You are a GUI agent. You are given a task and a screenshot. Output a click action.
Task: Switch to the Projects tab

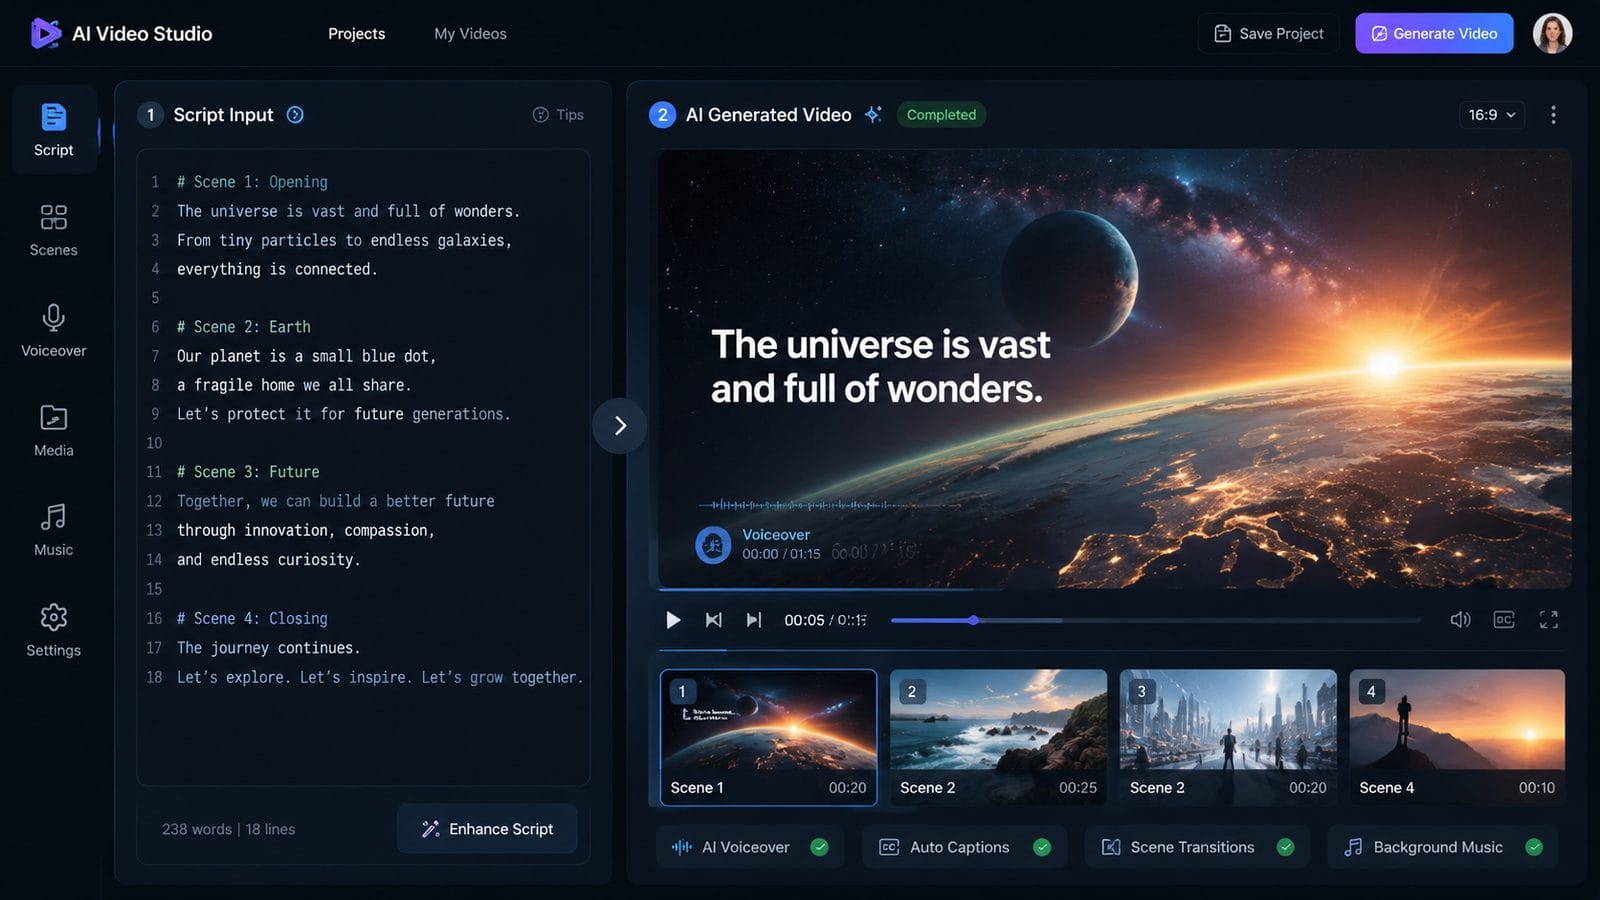357,33
